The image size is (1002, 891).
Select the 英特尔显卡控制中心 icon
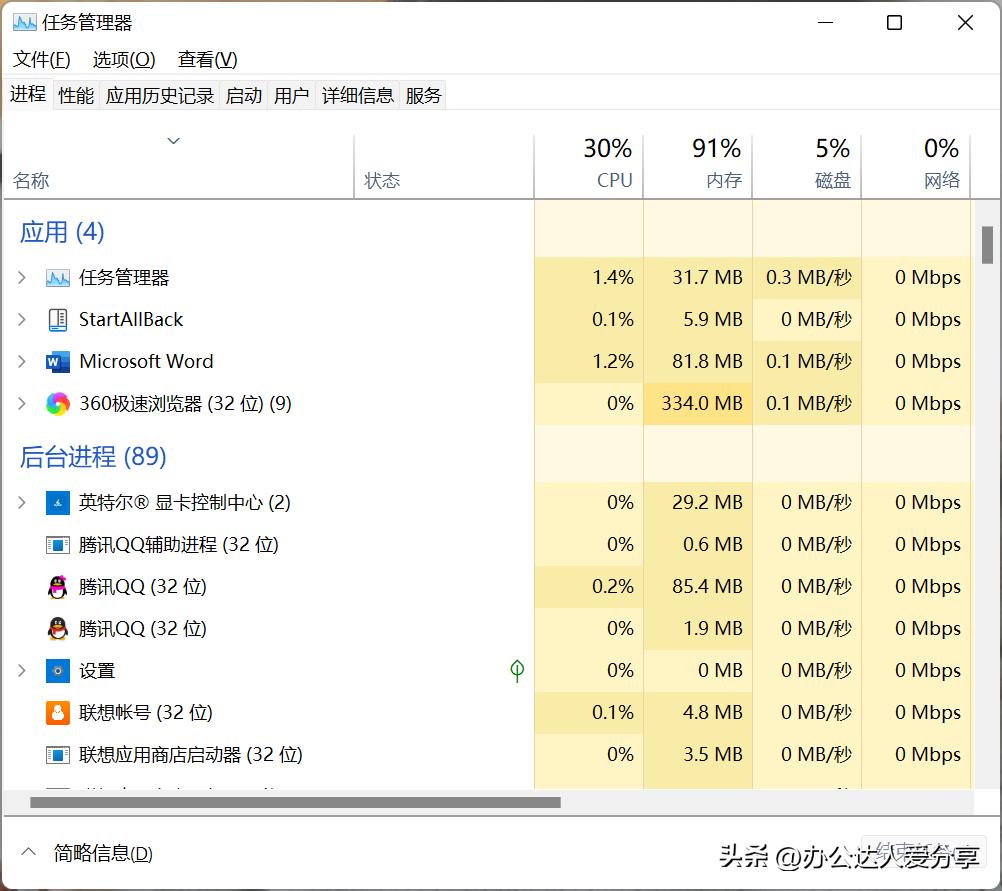click(x=56, y=502)
